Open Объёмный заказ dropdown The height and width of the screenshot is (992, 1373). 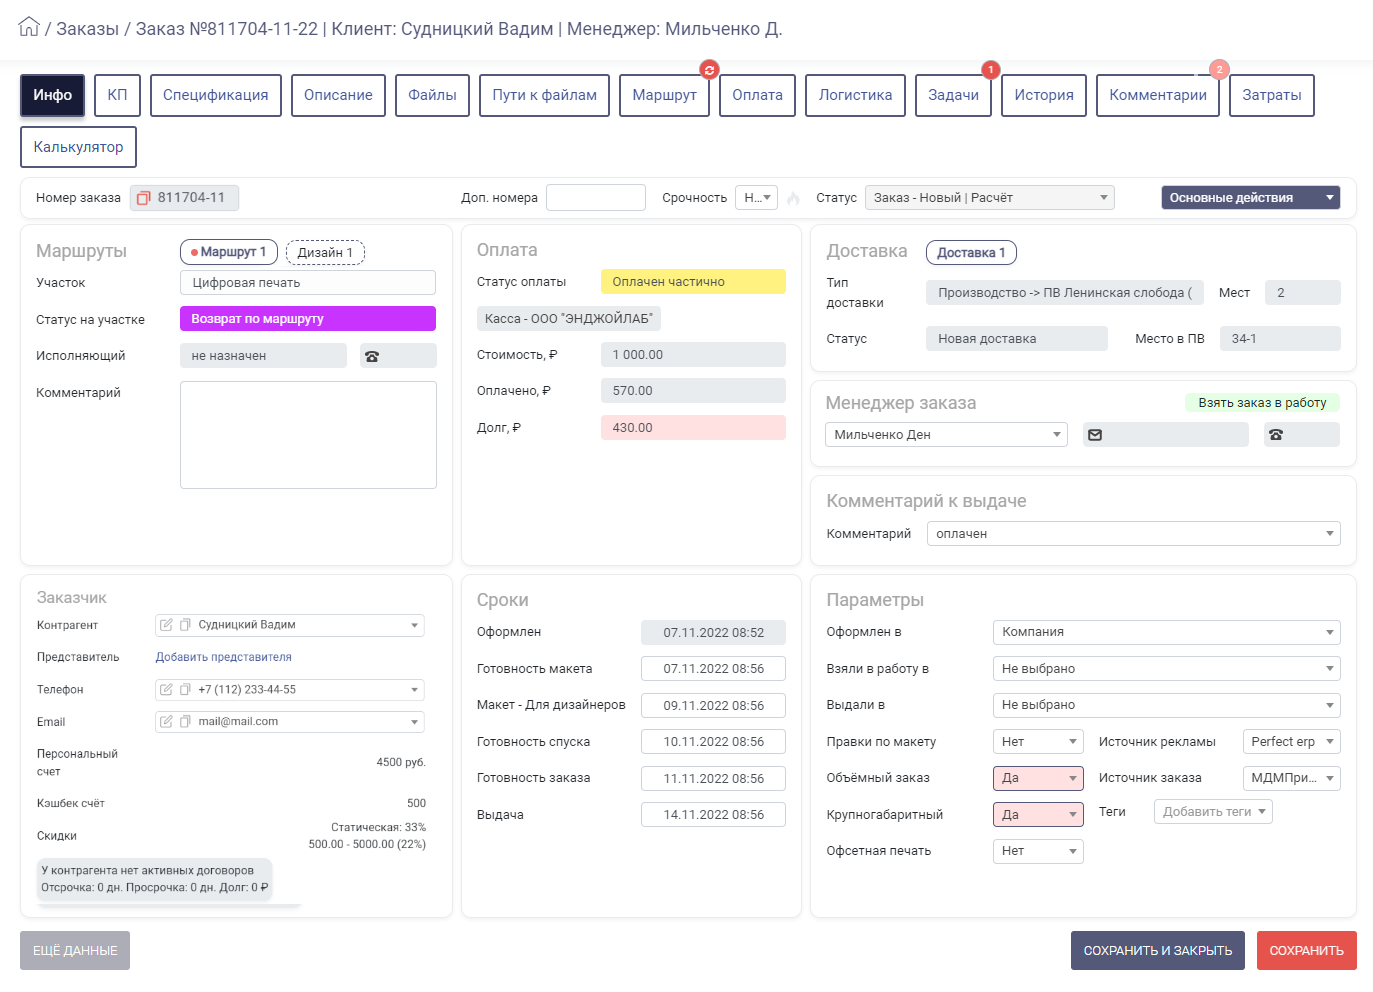tap(1038, 778)
